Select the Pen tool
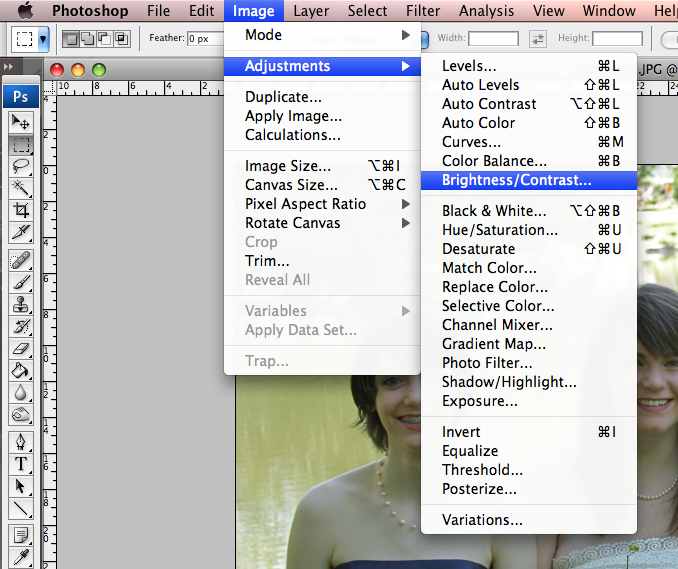 20,442
